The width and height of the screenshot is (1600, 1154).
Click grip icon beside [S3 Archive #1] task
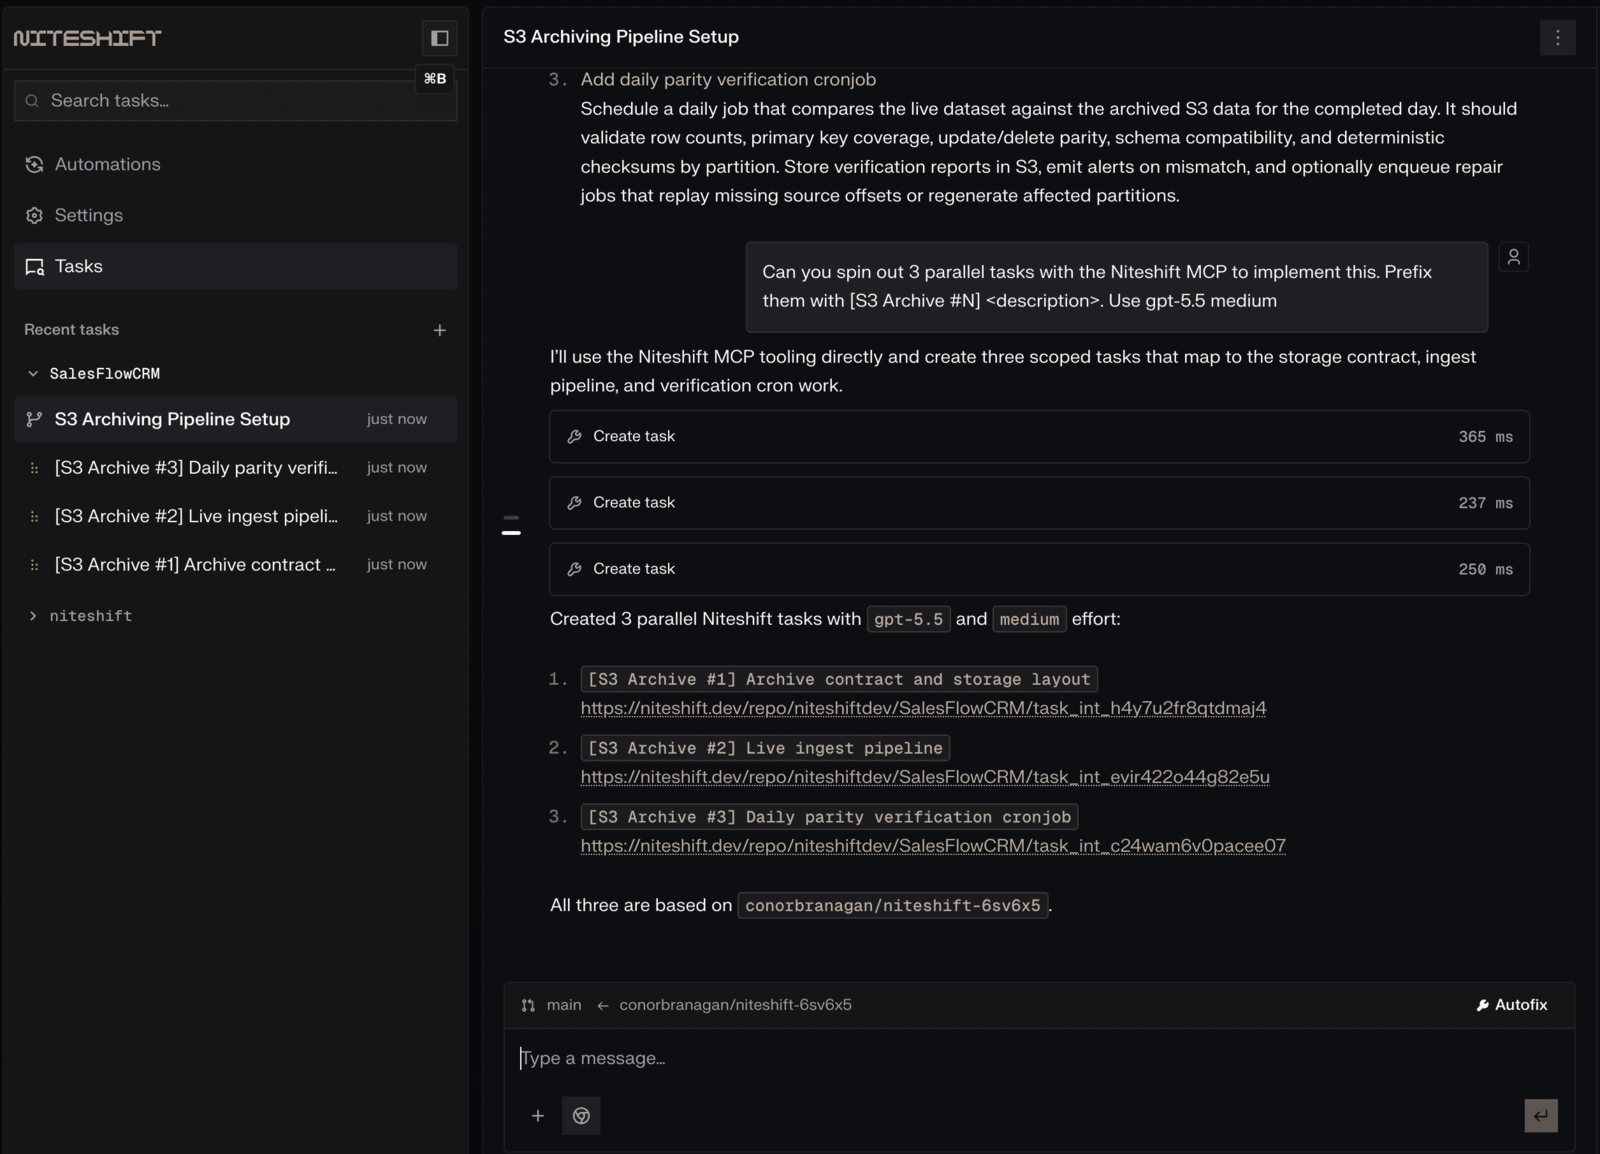pos(34,565)
